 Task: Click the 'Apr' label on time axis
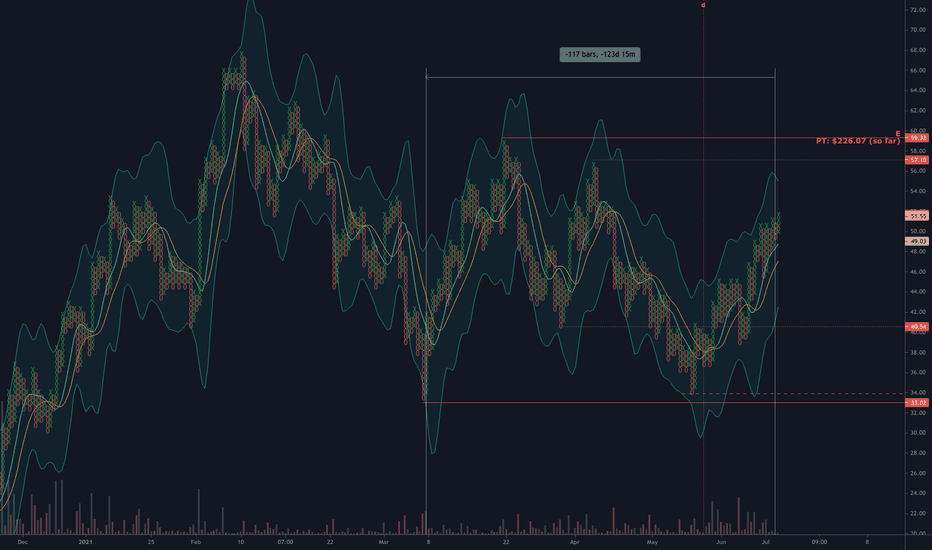(574, 542)
